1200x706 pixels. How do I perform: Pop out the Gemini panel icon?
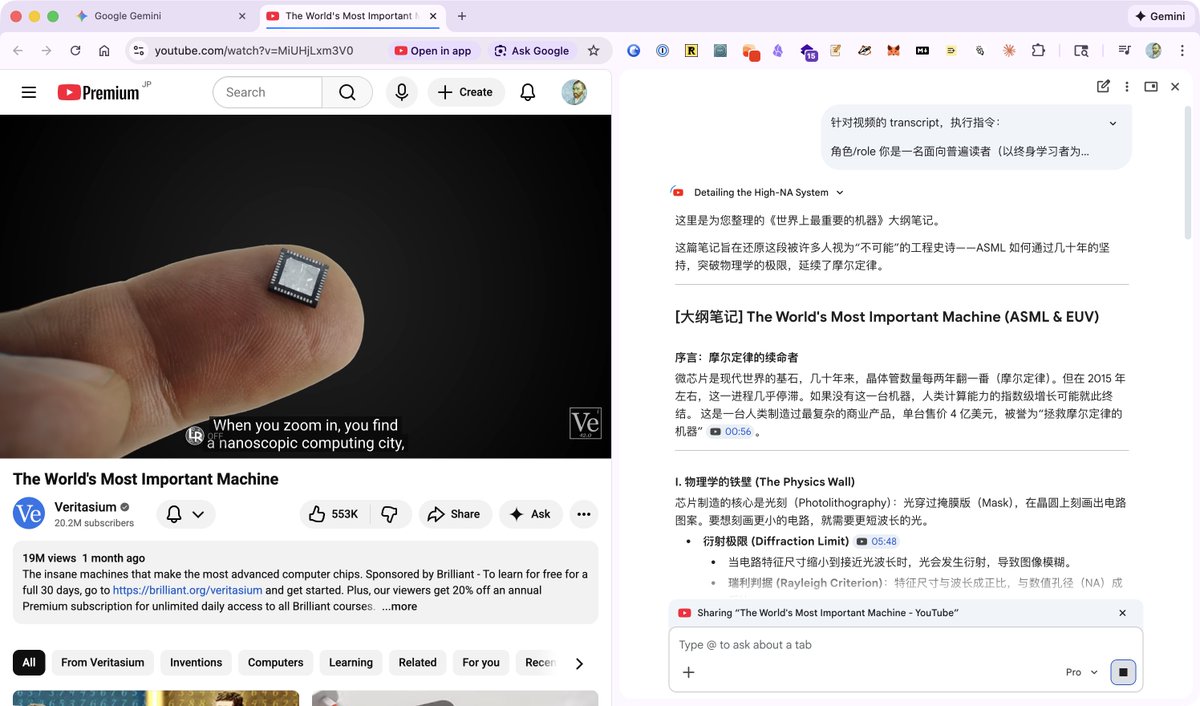point(1151,87)
